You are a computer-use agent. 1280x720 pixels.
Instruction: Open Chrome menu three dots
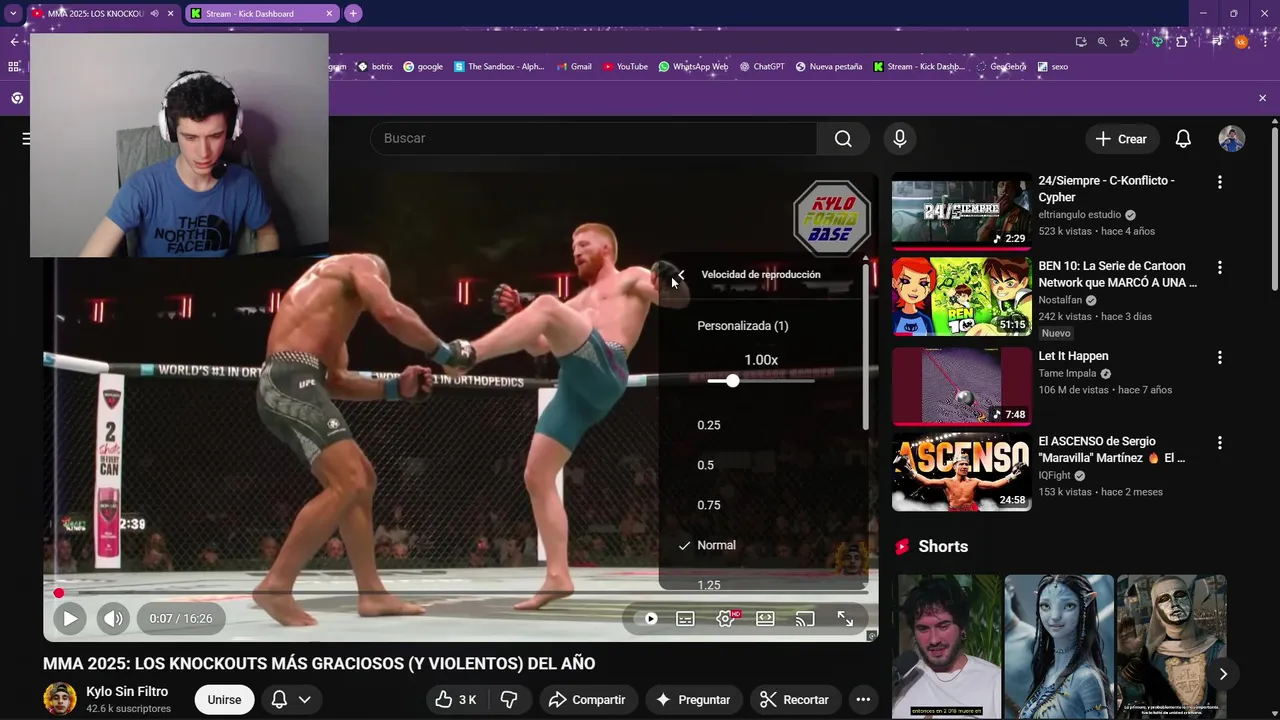coord(1266,42)
